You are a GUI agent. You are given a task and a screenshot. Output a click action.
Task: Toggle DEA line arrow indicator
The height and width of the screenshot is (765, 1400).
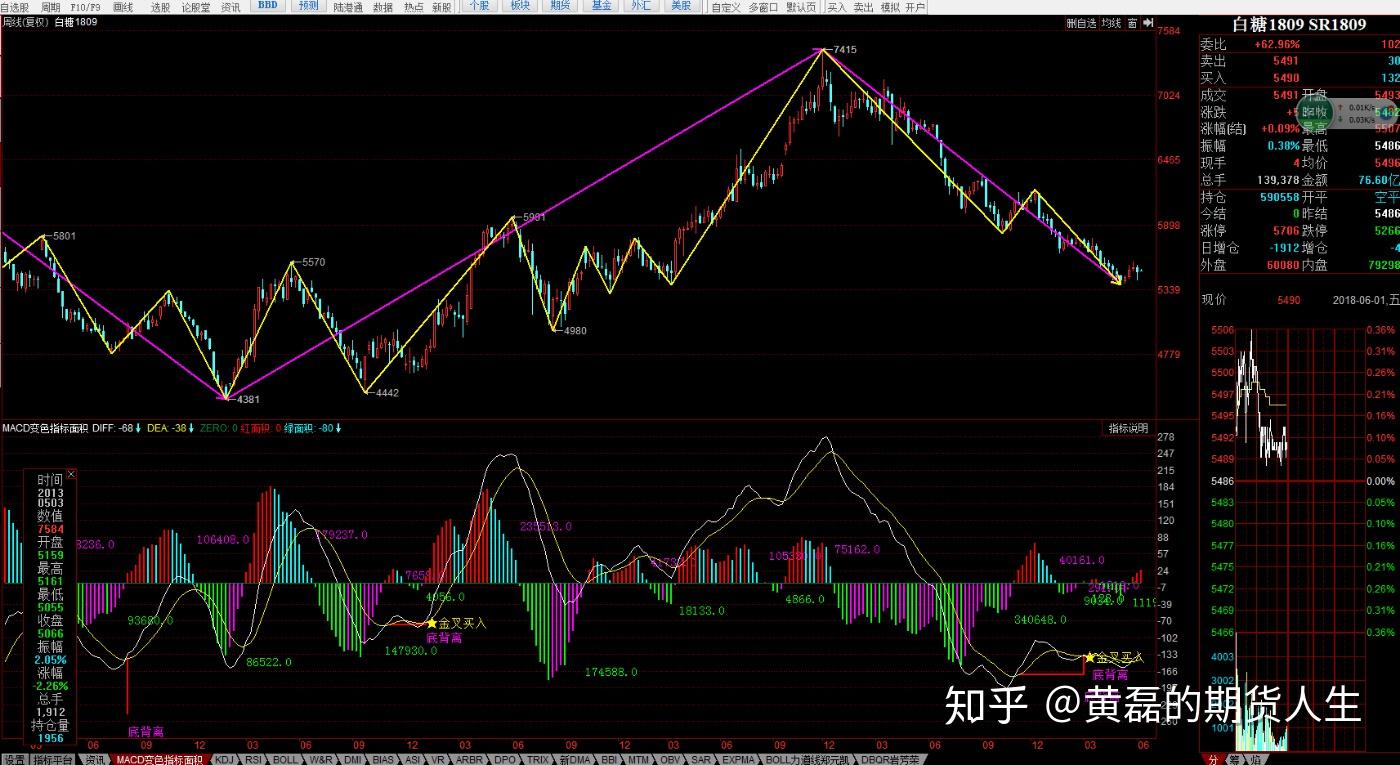(191, 428)
